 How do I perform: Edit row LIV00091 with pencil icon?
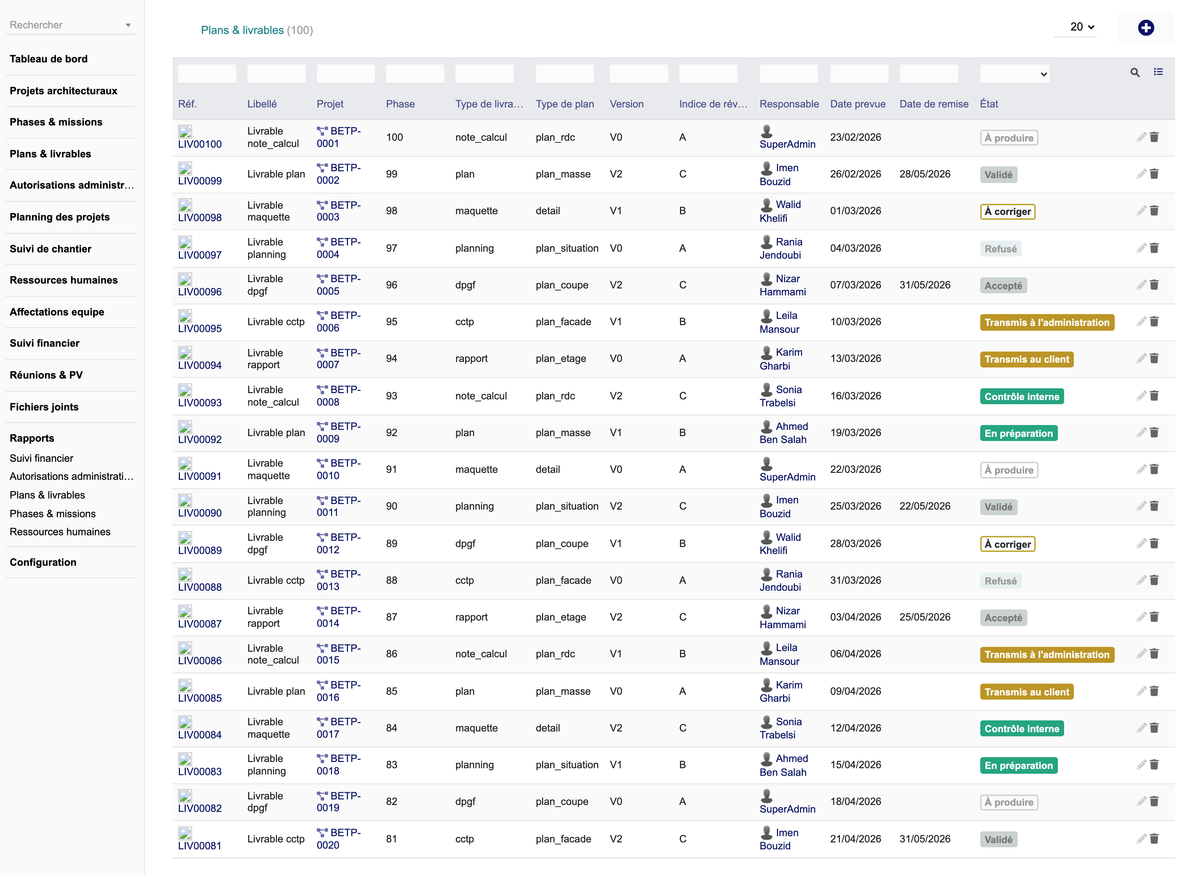1141,470
